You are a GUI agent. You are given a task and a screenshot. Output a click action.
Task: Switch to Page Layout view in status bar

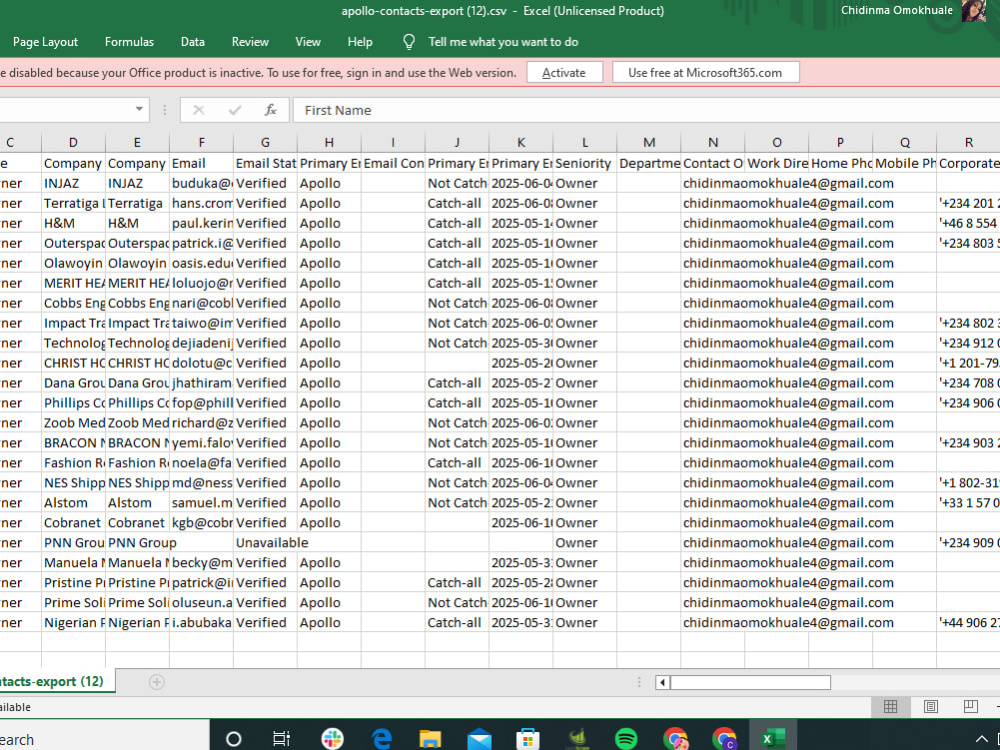(930, 707)
